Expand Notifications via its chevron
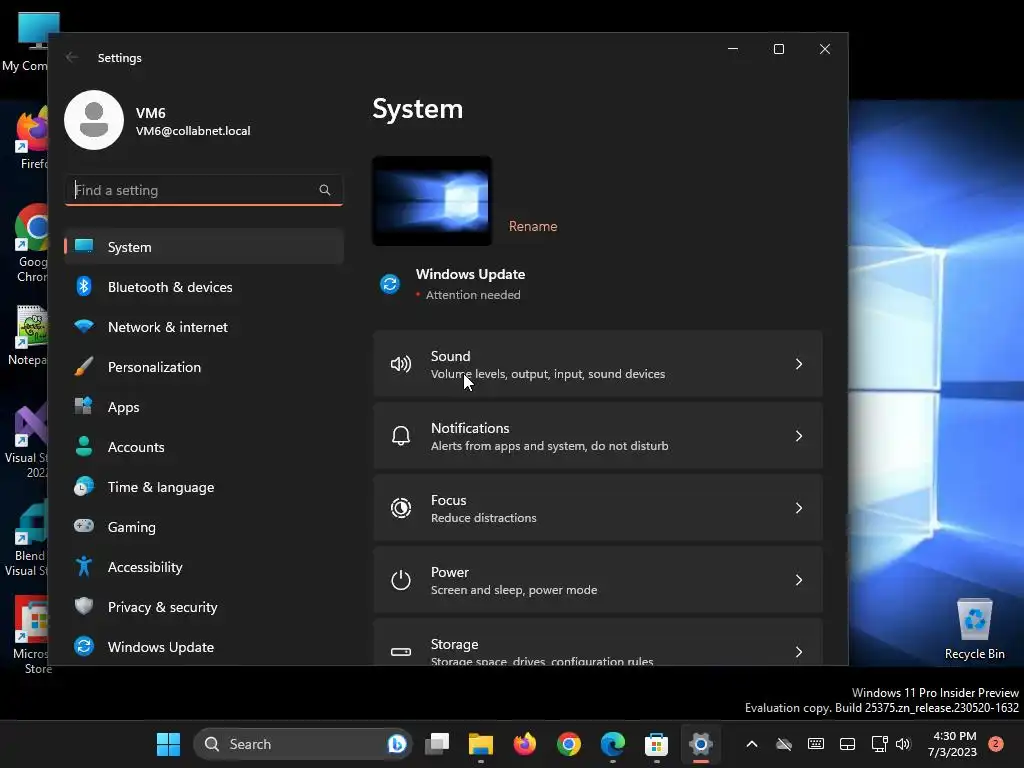 pyautogui.click(x=799, y=436)
